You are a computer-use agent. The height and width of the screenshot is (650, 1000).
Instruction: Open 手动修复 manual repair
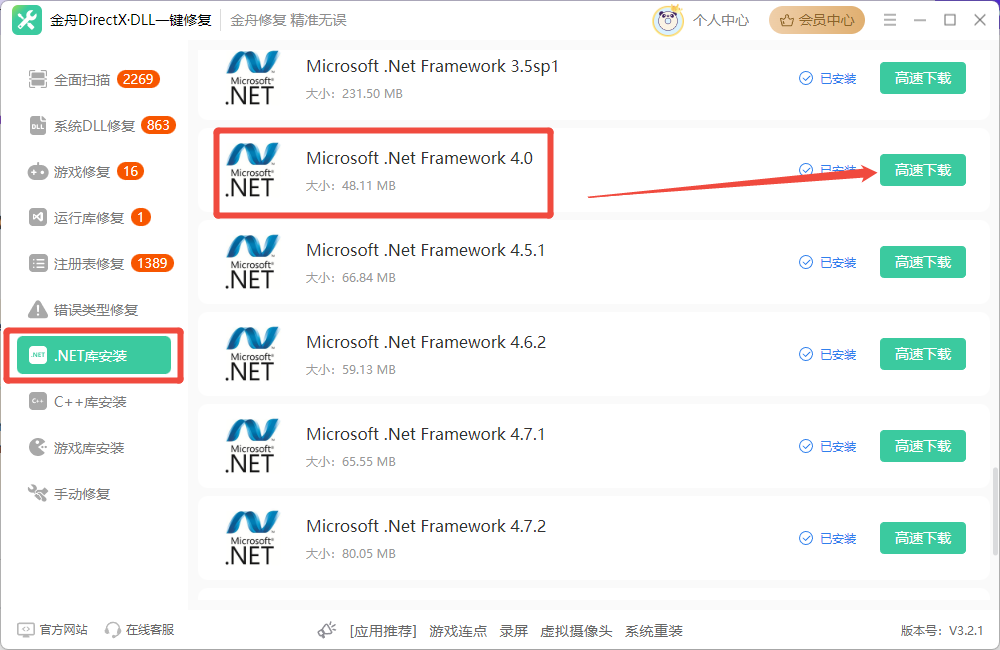[94, 494]
